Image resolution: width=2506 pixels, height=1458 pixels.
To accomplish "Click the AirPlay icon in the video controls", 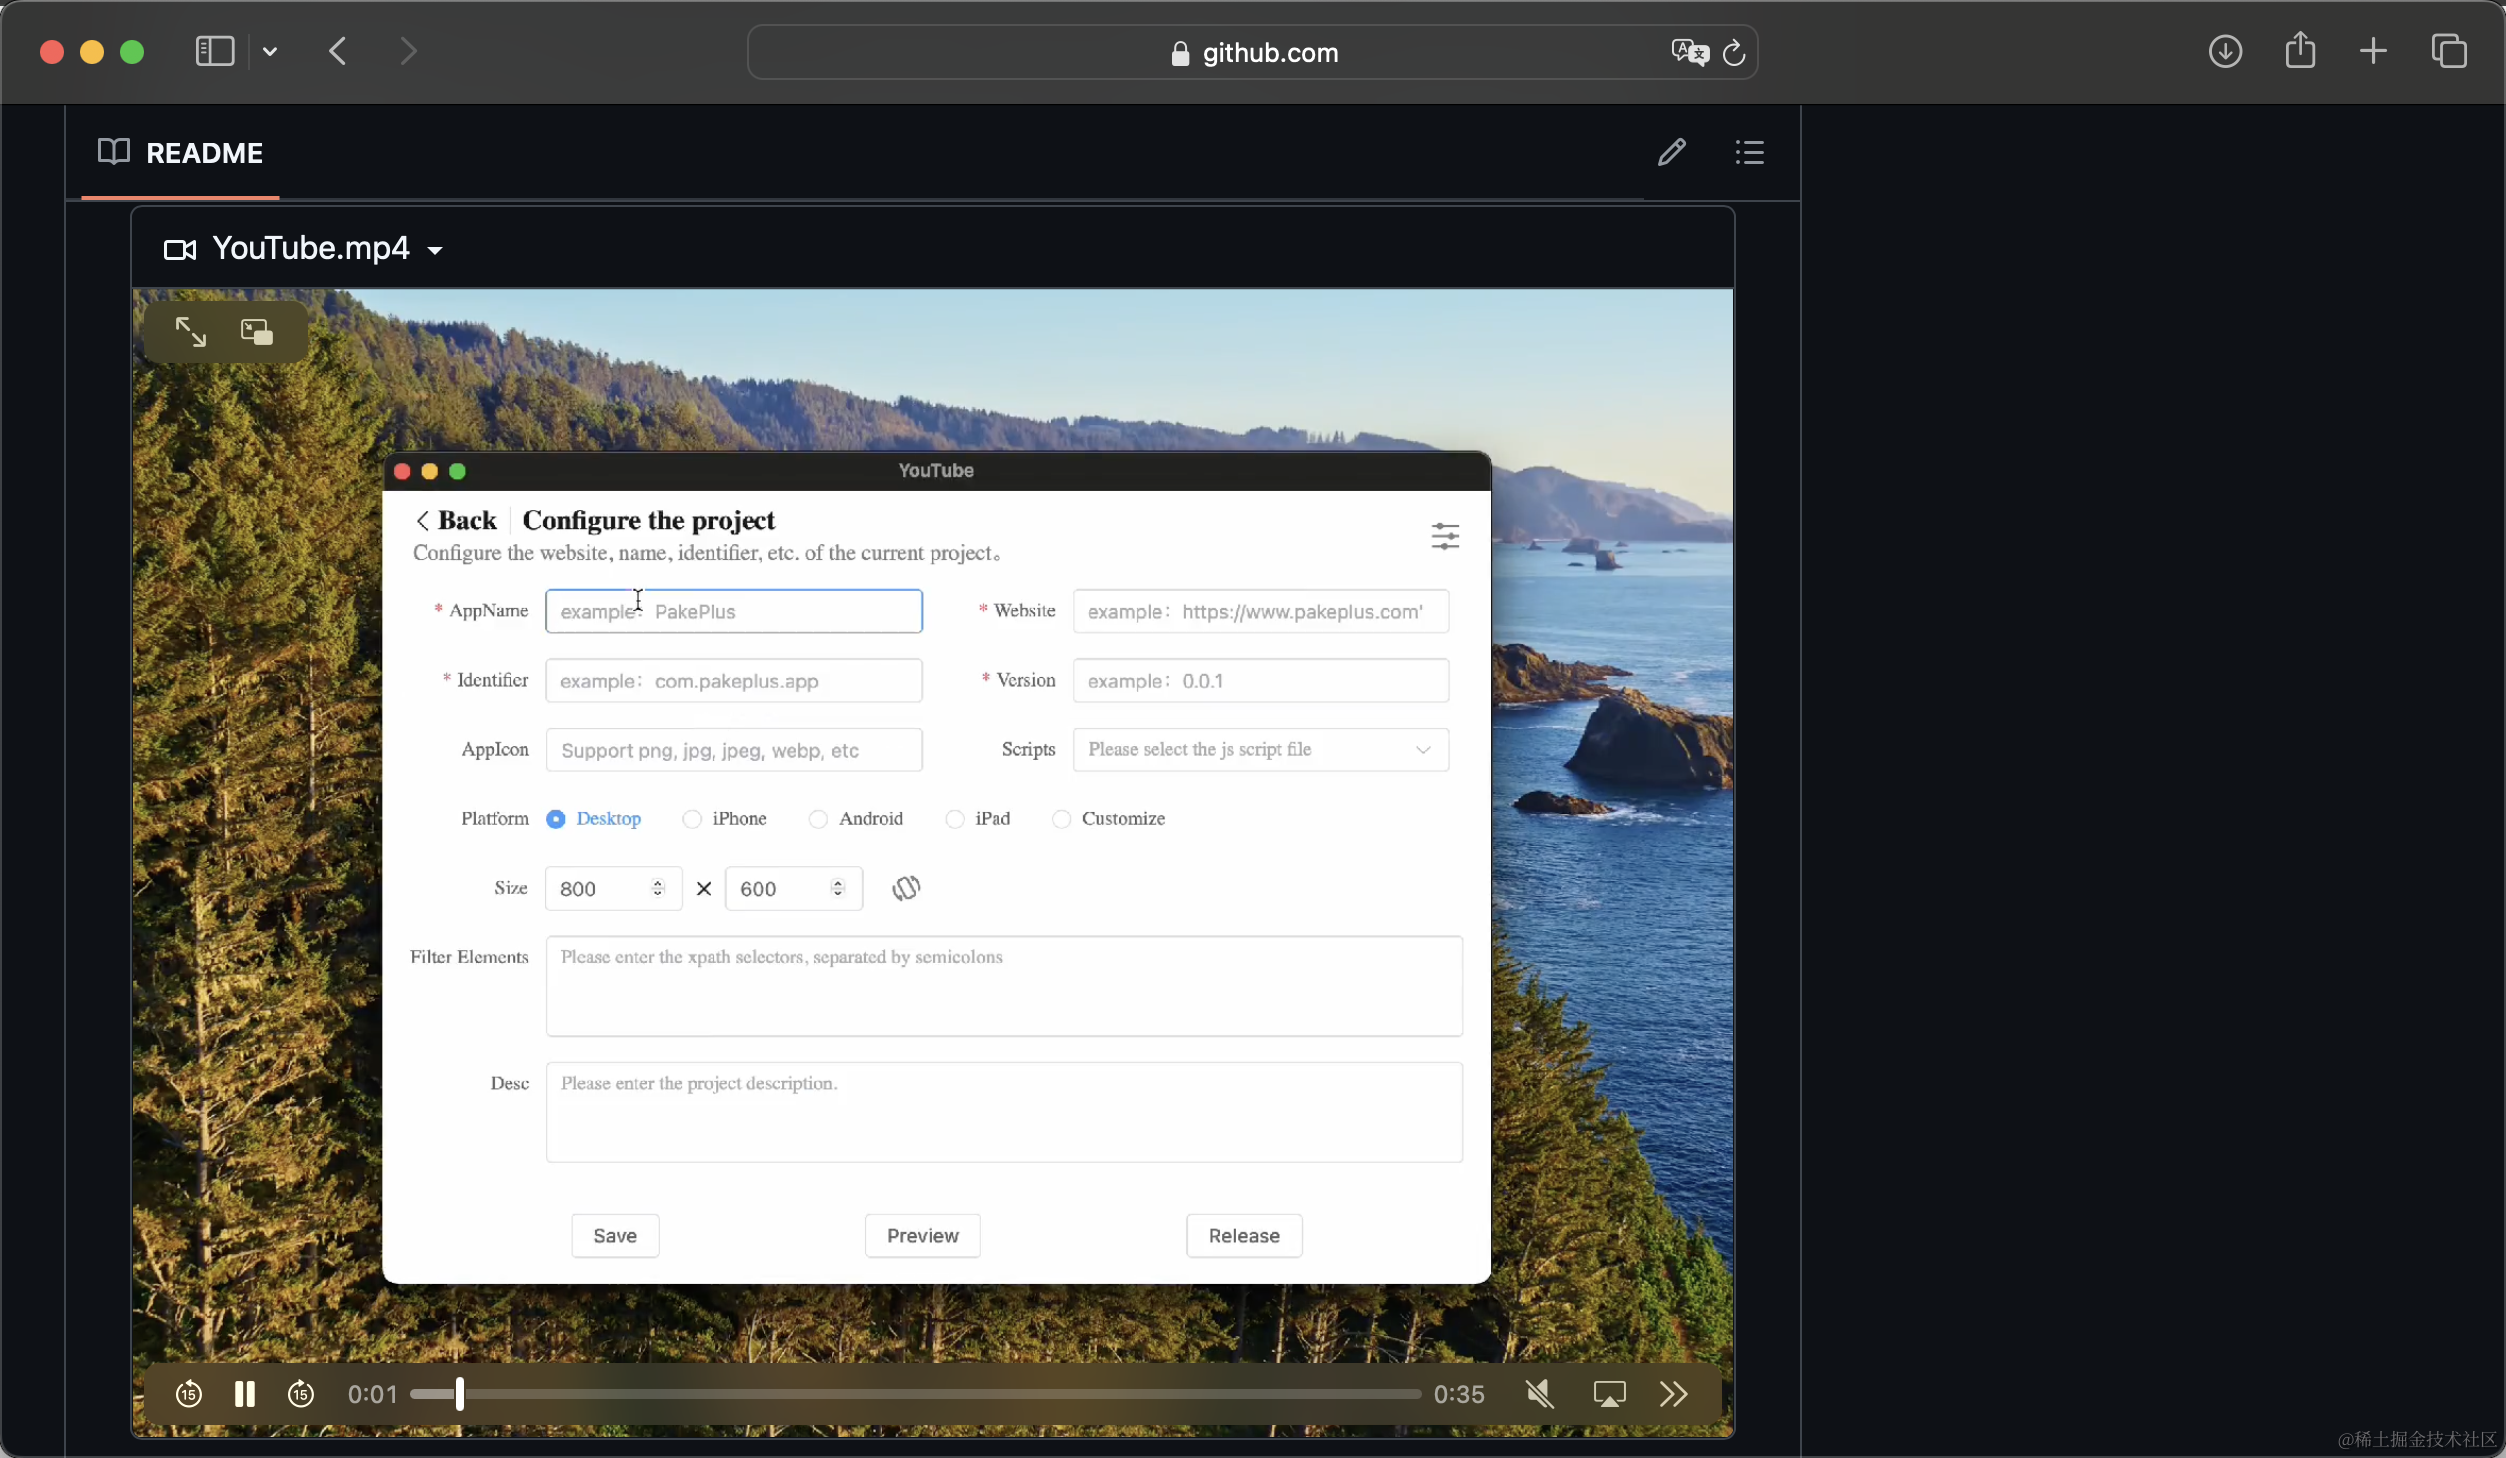I will pyautogui.click(x=1609, y=1393).
